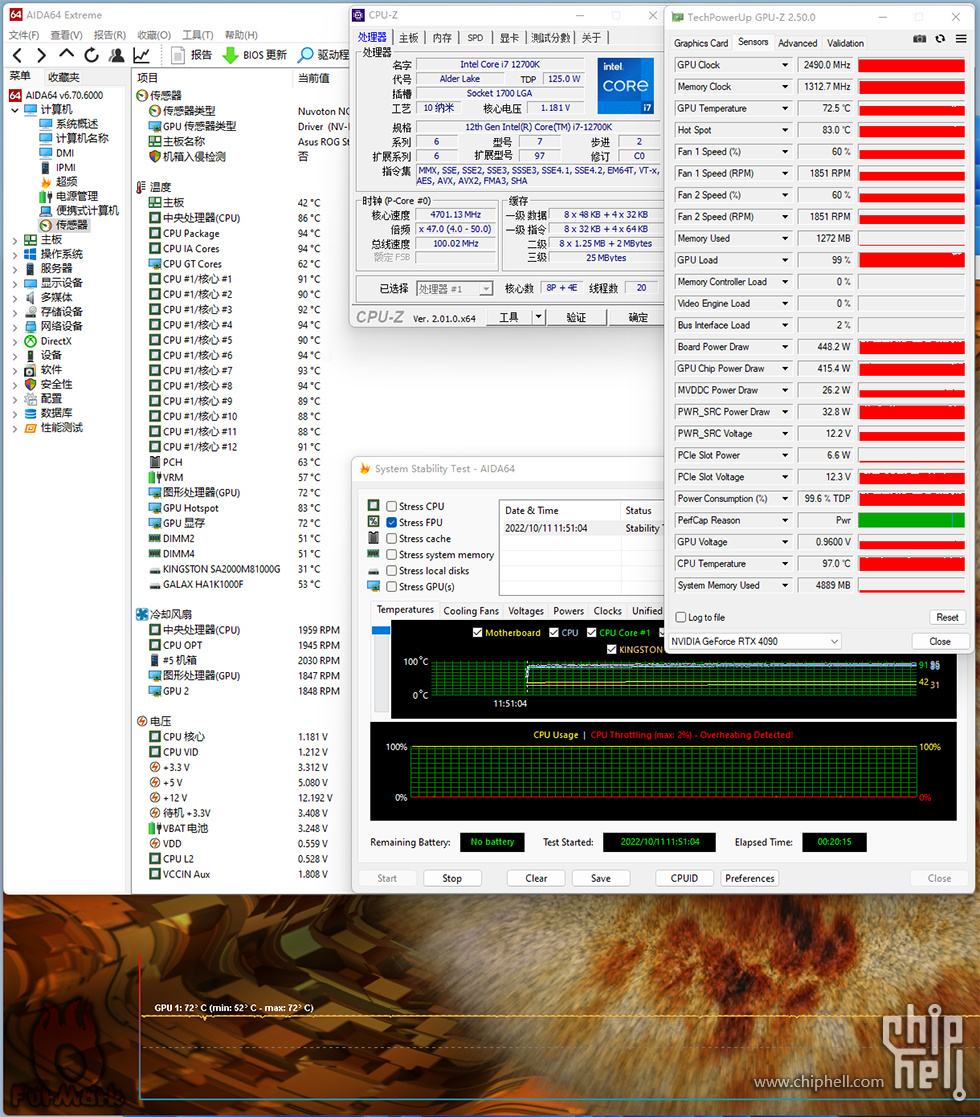Click the GPU-Z screenshot camera icon
This screenshot has width=980, height=1117.
(919, 39)
